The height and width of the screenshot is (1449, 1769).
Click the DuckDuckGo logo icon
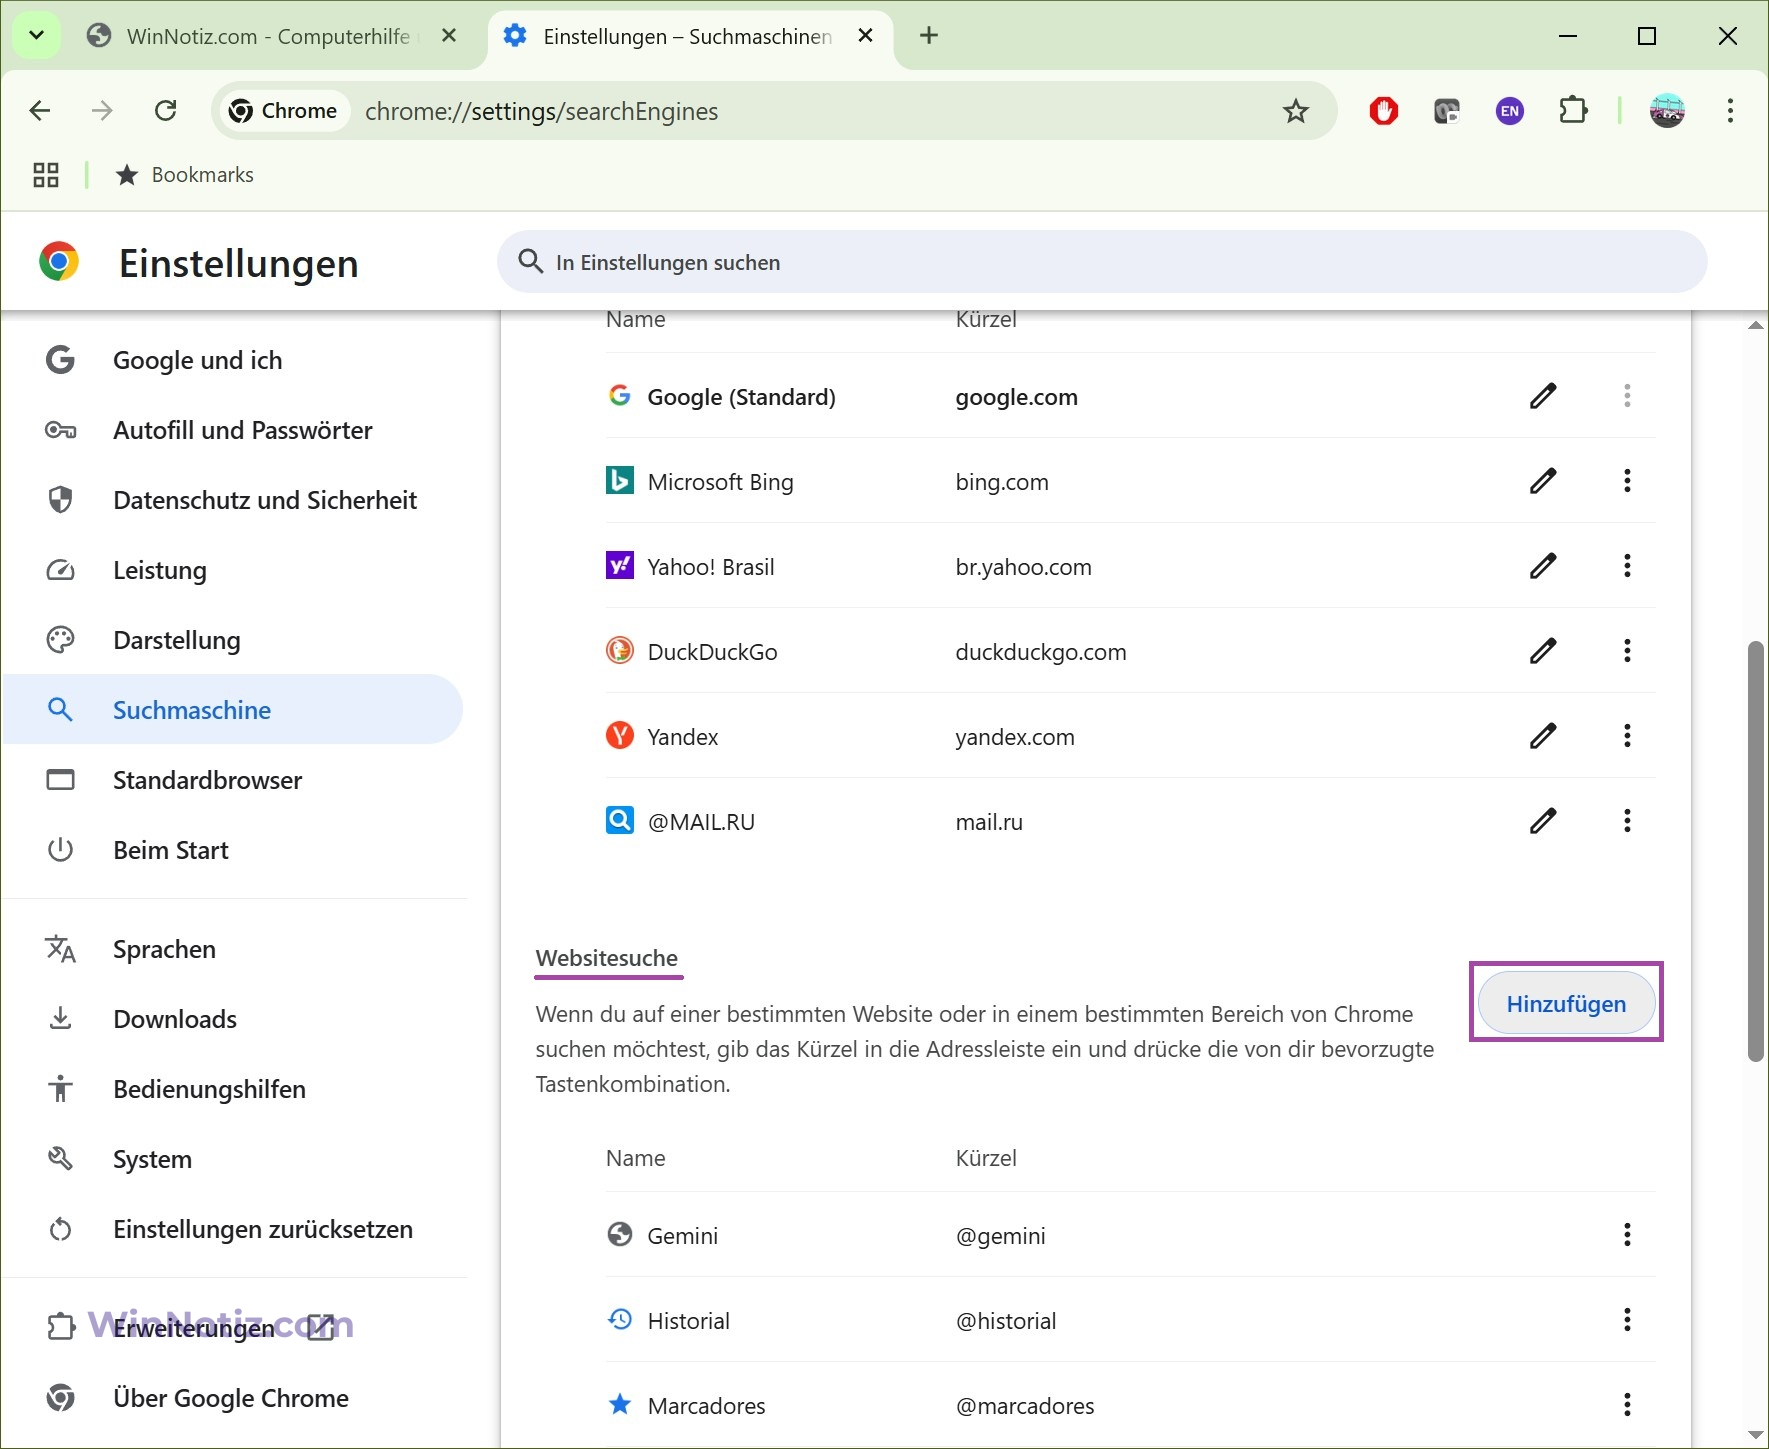(620, 651)
